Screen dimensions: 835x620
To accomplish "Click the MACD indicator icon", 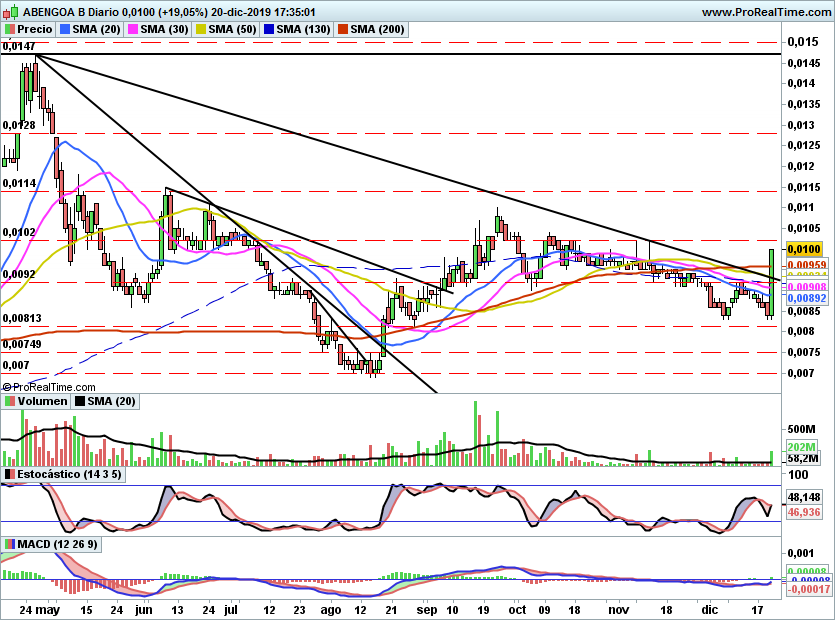I will tap(9, 544).
